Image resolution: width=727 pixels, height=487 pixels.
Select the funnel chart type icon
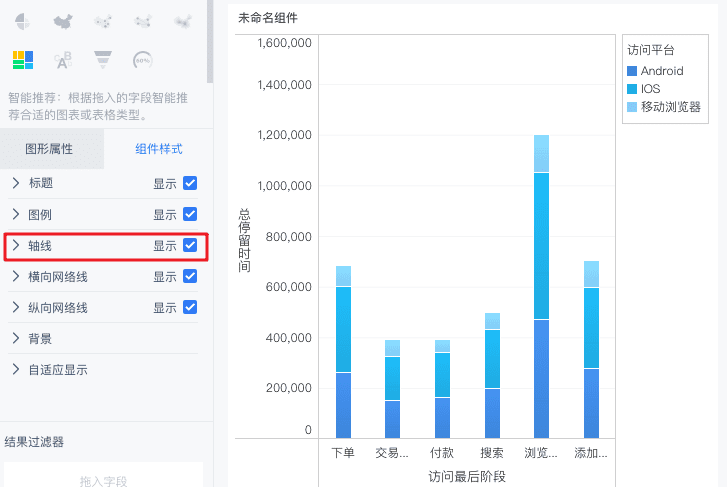(x=103, y=60)
